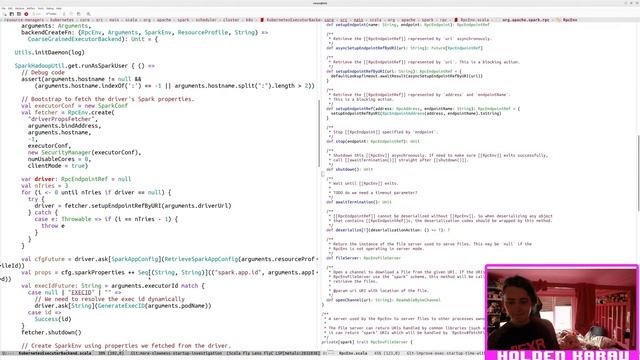Select rpc in the right pane breadcrumb
Viewport: 640px width, 360px height.
click(x=444, y=20)
